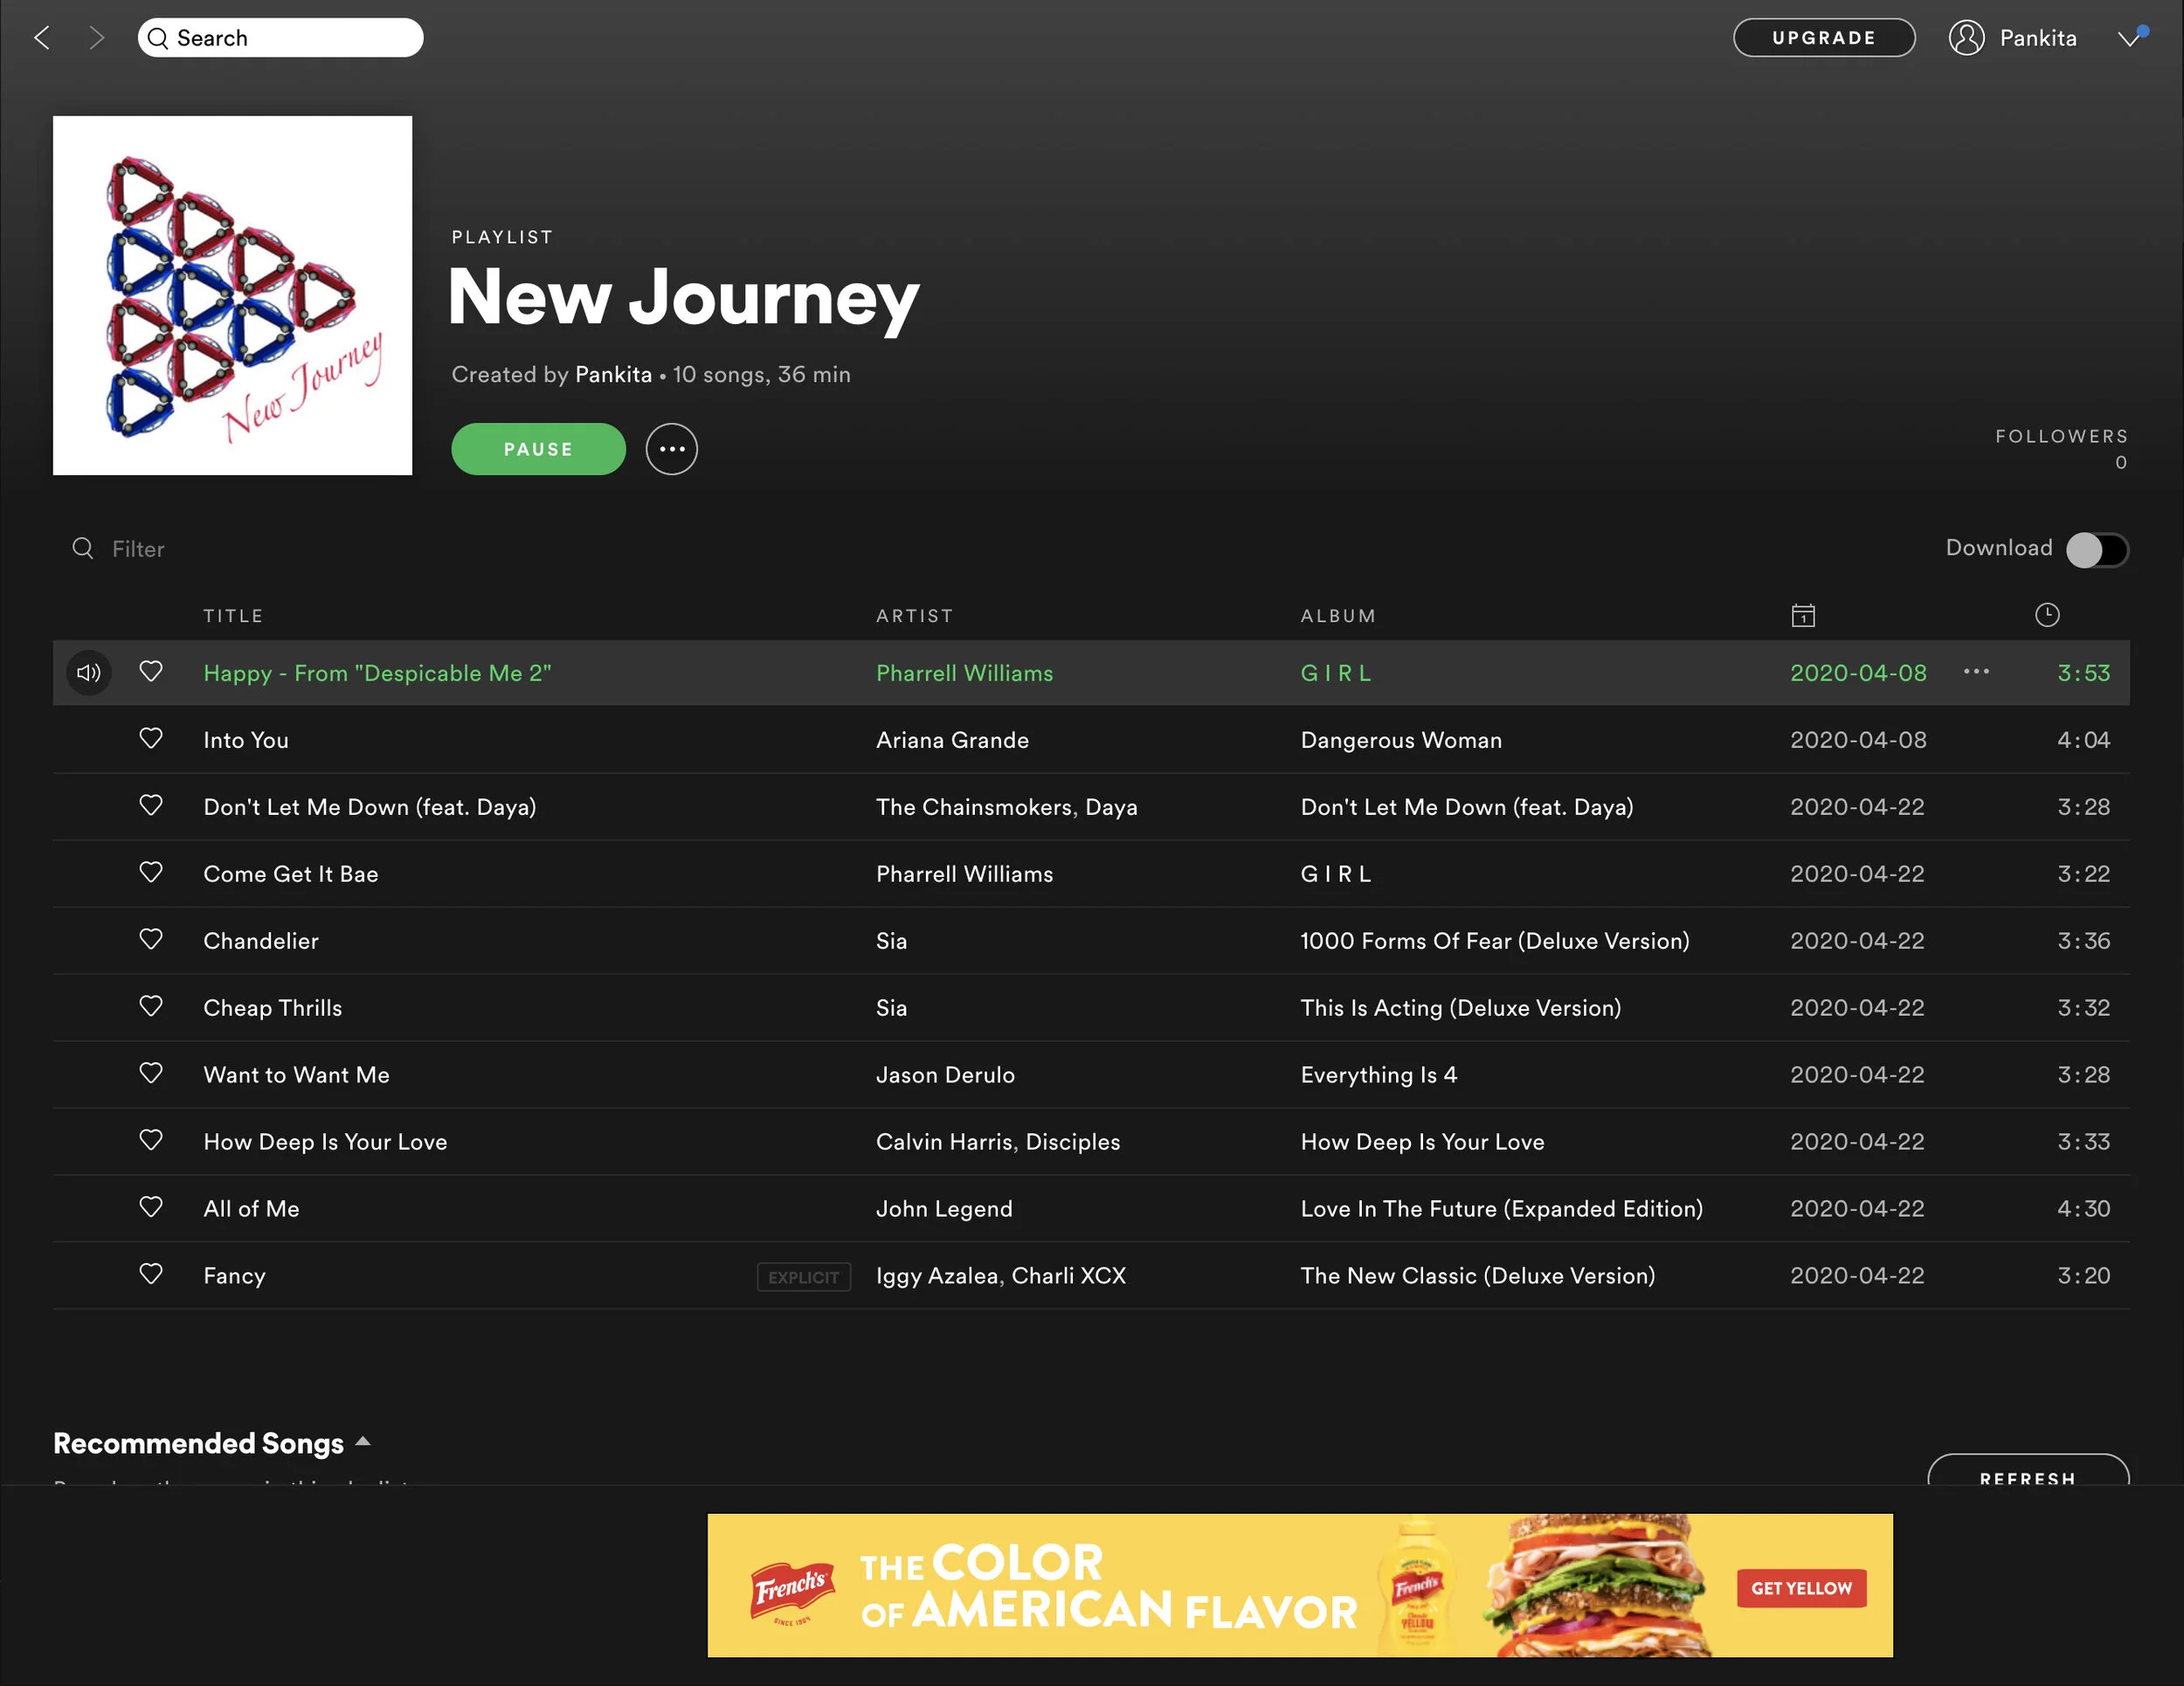
Task: Open more options for Happy track row
Action: coord(1976,672)
